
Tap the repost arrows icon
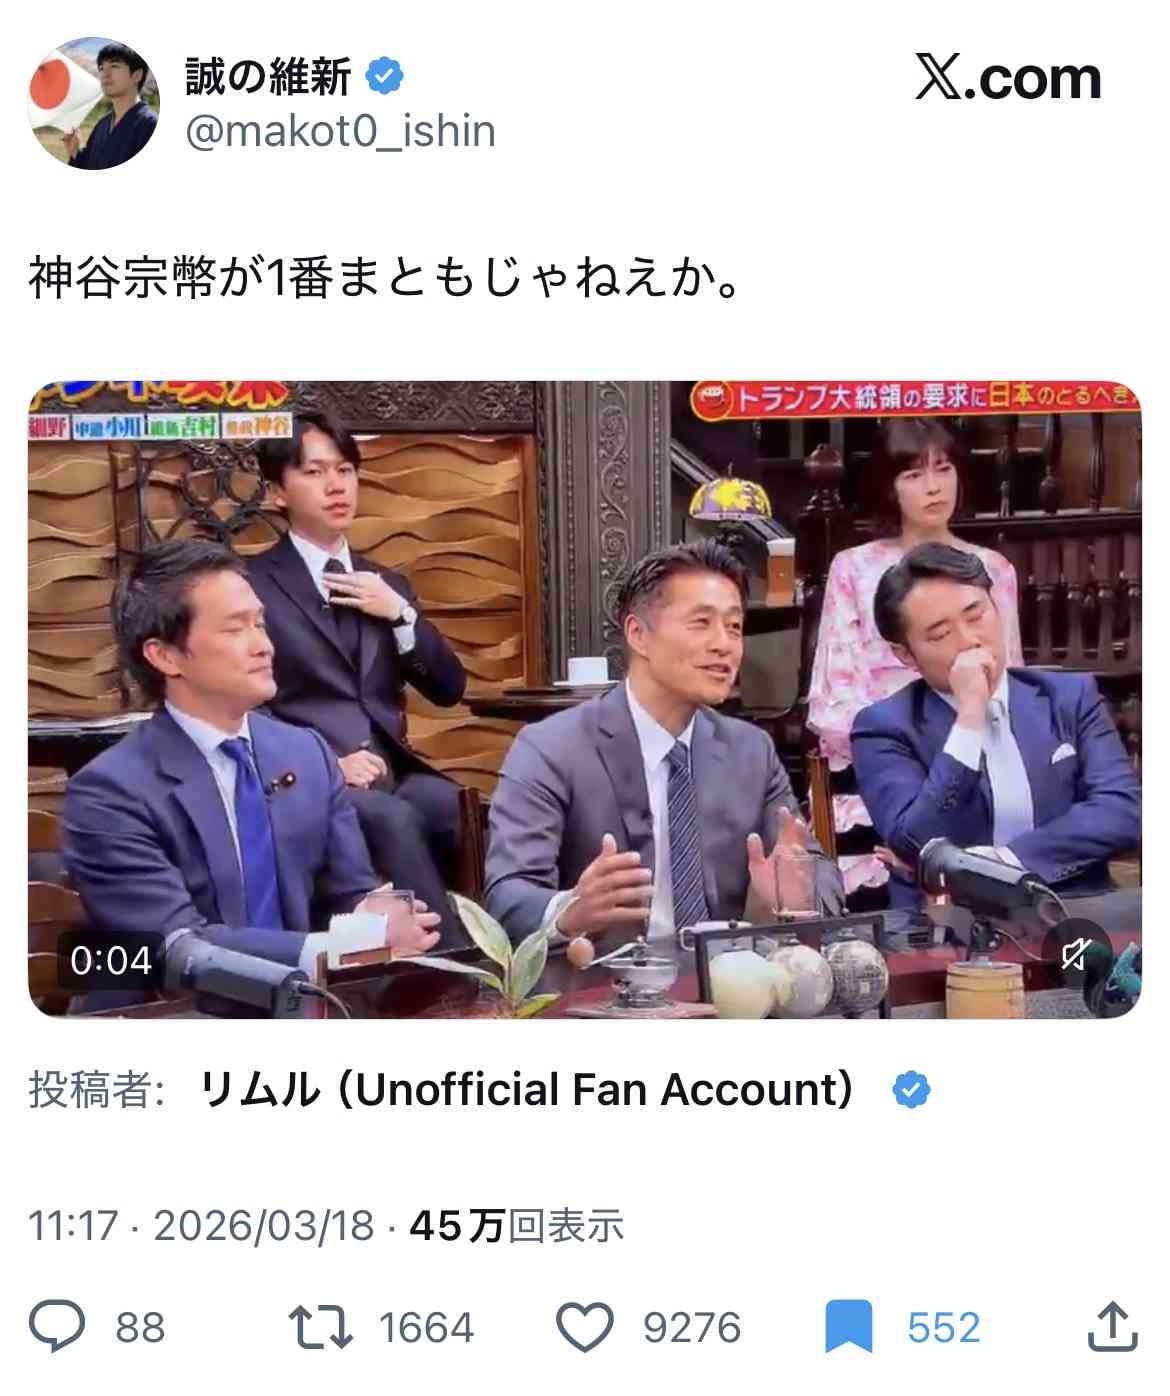(320, 1327)
